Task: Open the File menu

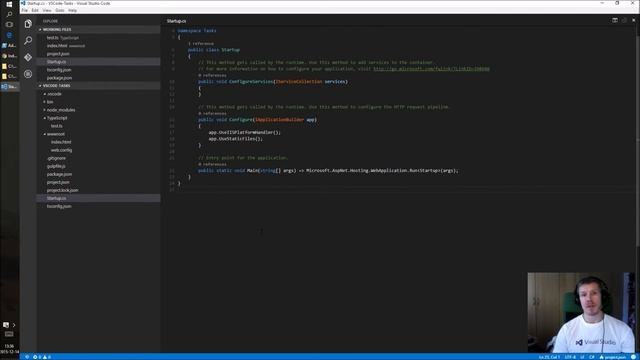Action: 25,10
